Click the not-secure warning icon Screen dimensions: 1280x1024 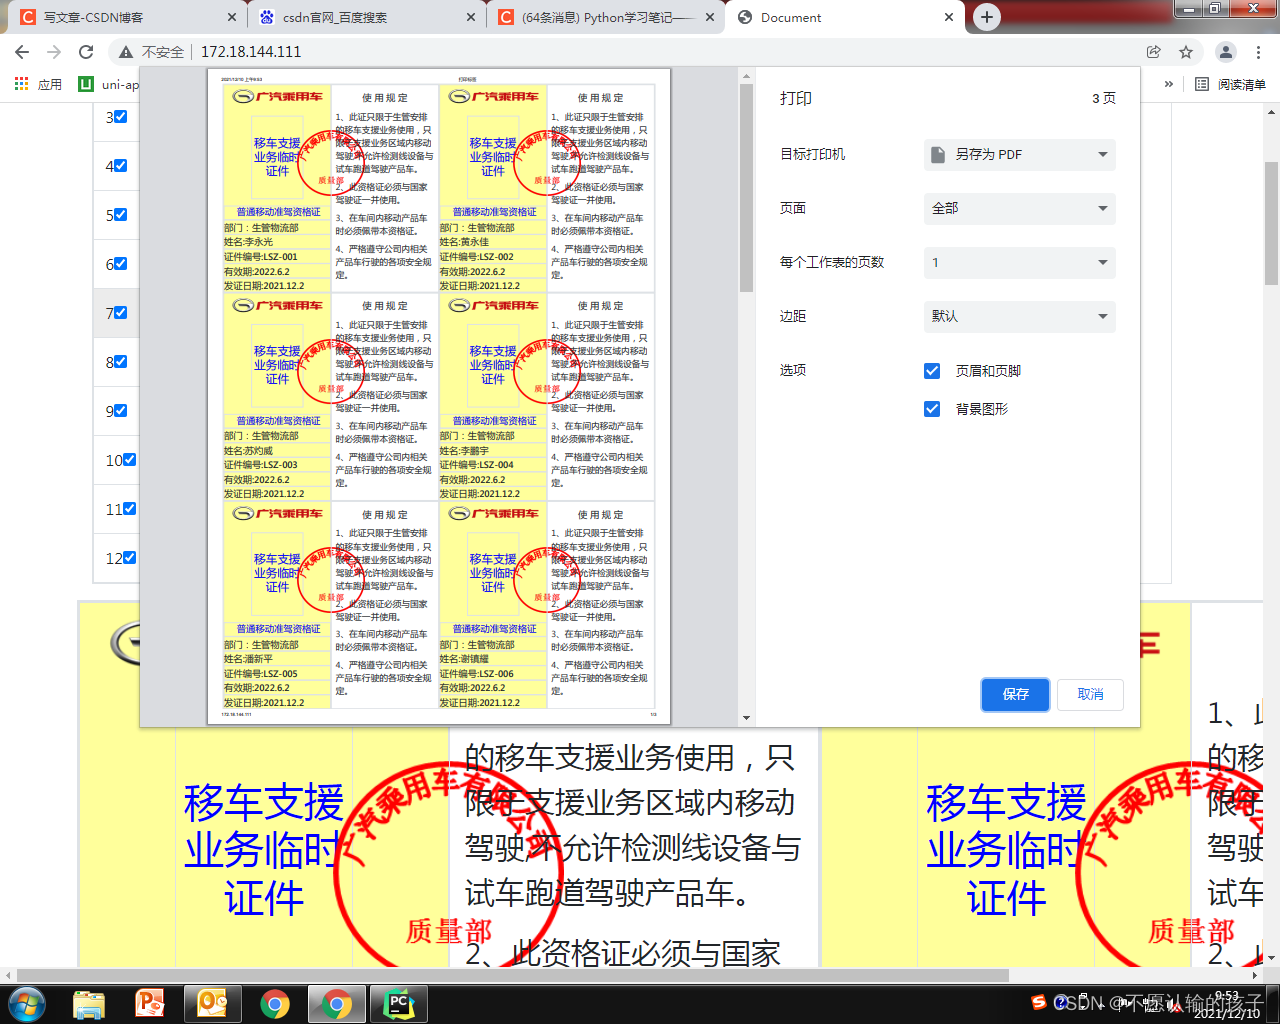click(126, 52)
